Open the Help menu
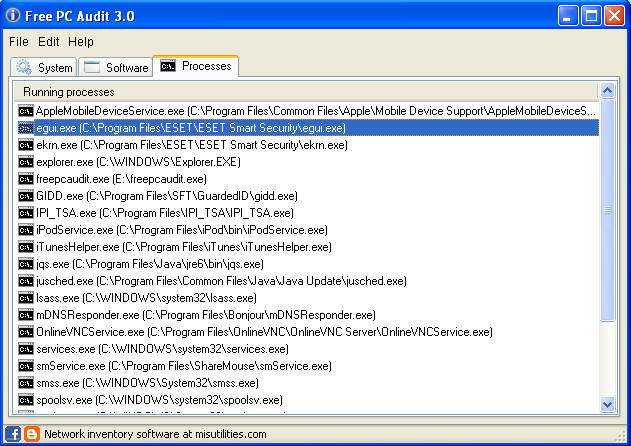 [x=80, y=41]
